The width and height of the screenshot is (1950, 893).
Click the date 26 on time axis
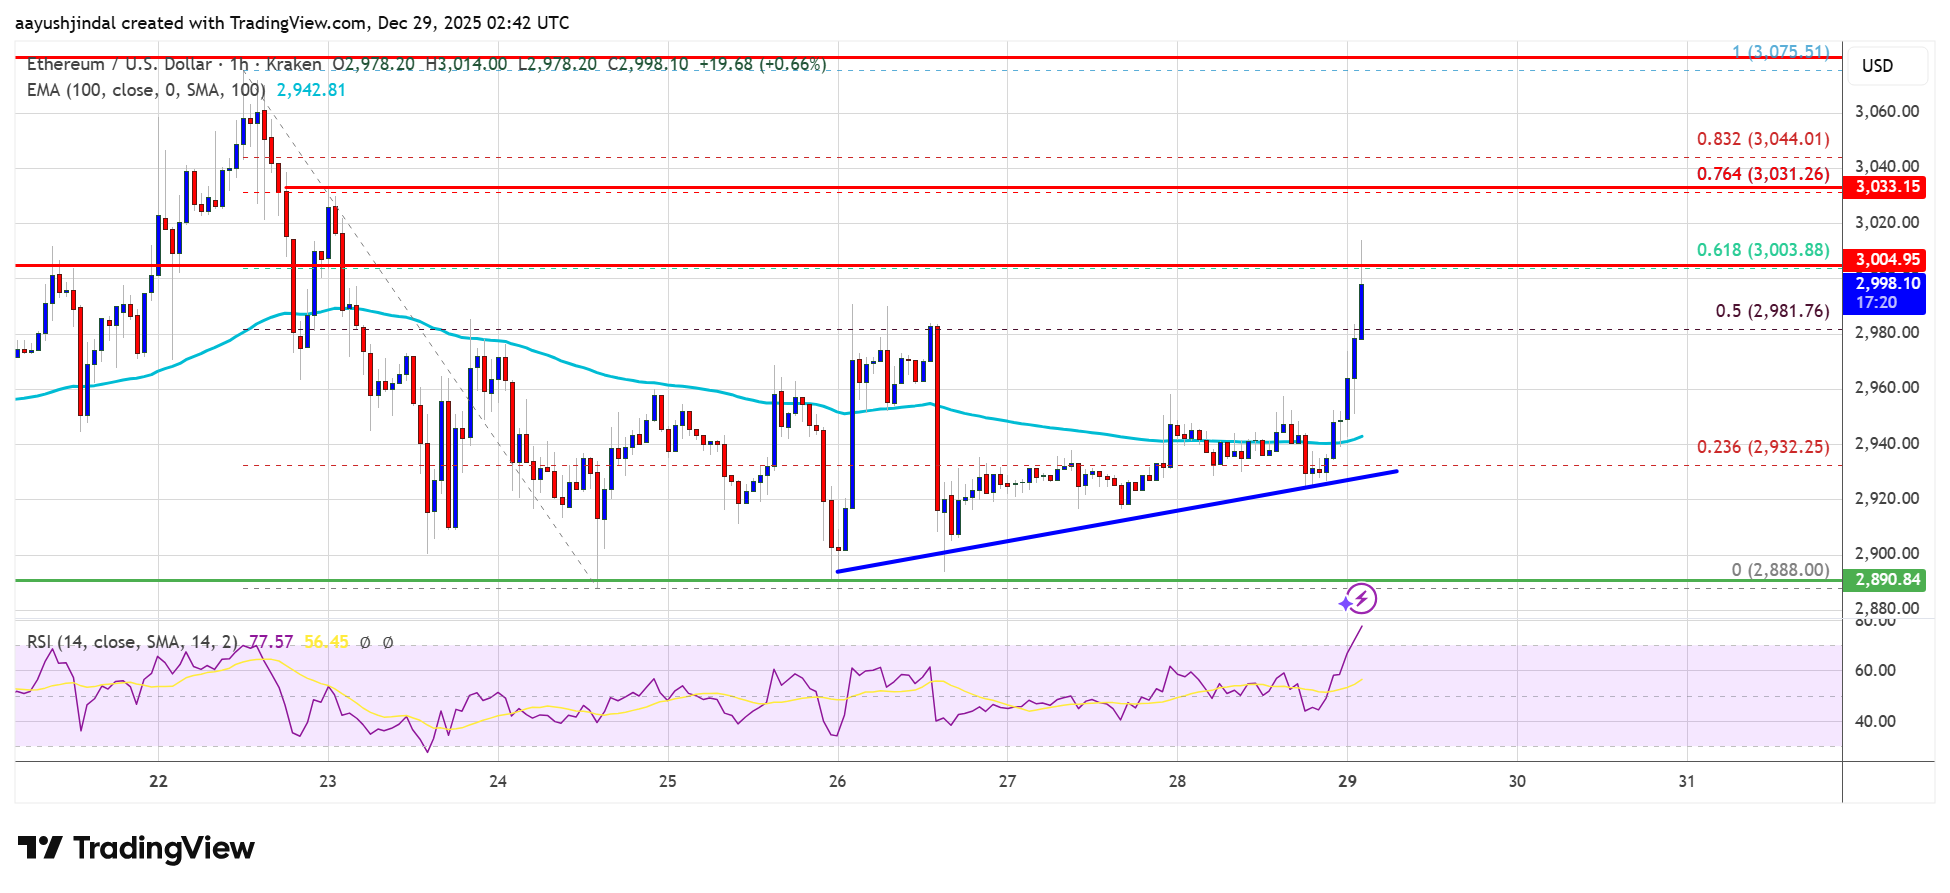pyautogui.click(x=837, y=781)
